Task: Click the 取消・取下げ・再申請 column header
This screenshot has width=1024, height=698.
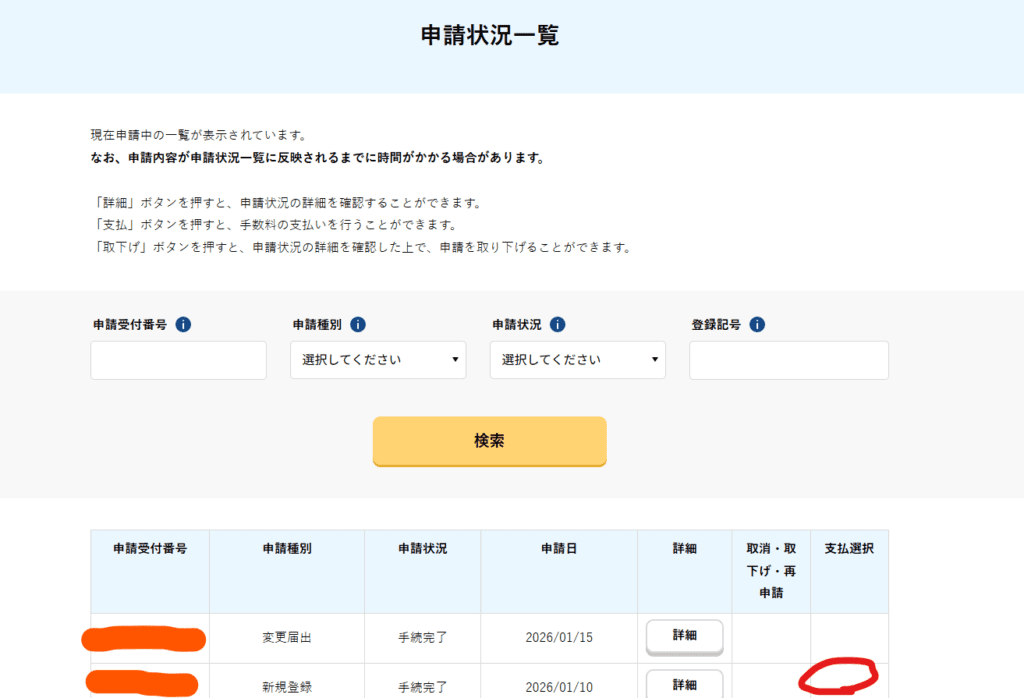Action: (x=771, y=571)
